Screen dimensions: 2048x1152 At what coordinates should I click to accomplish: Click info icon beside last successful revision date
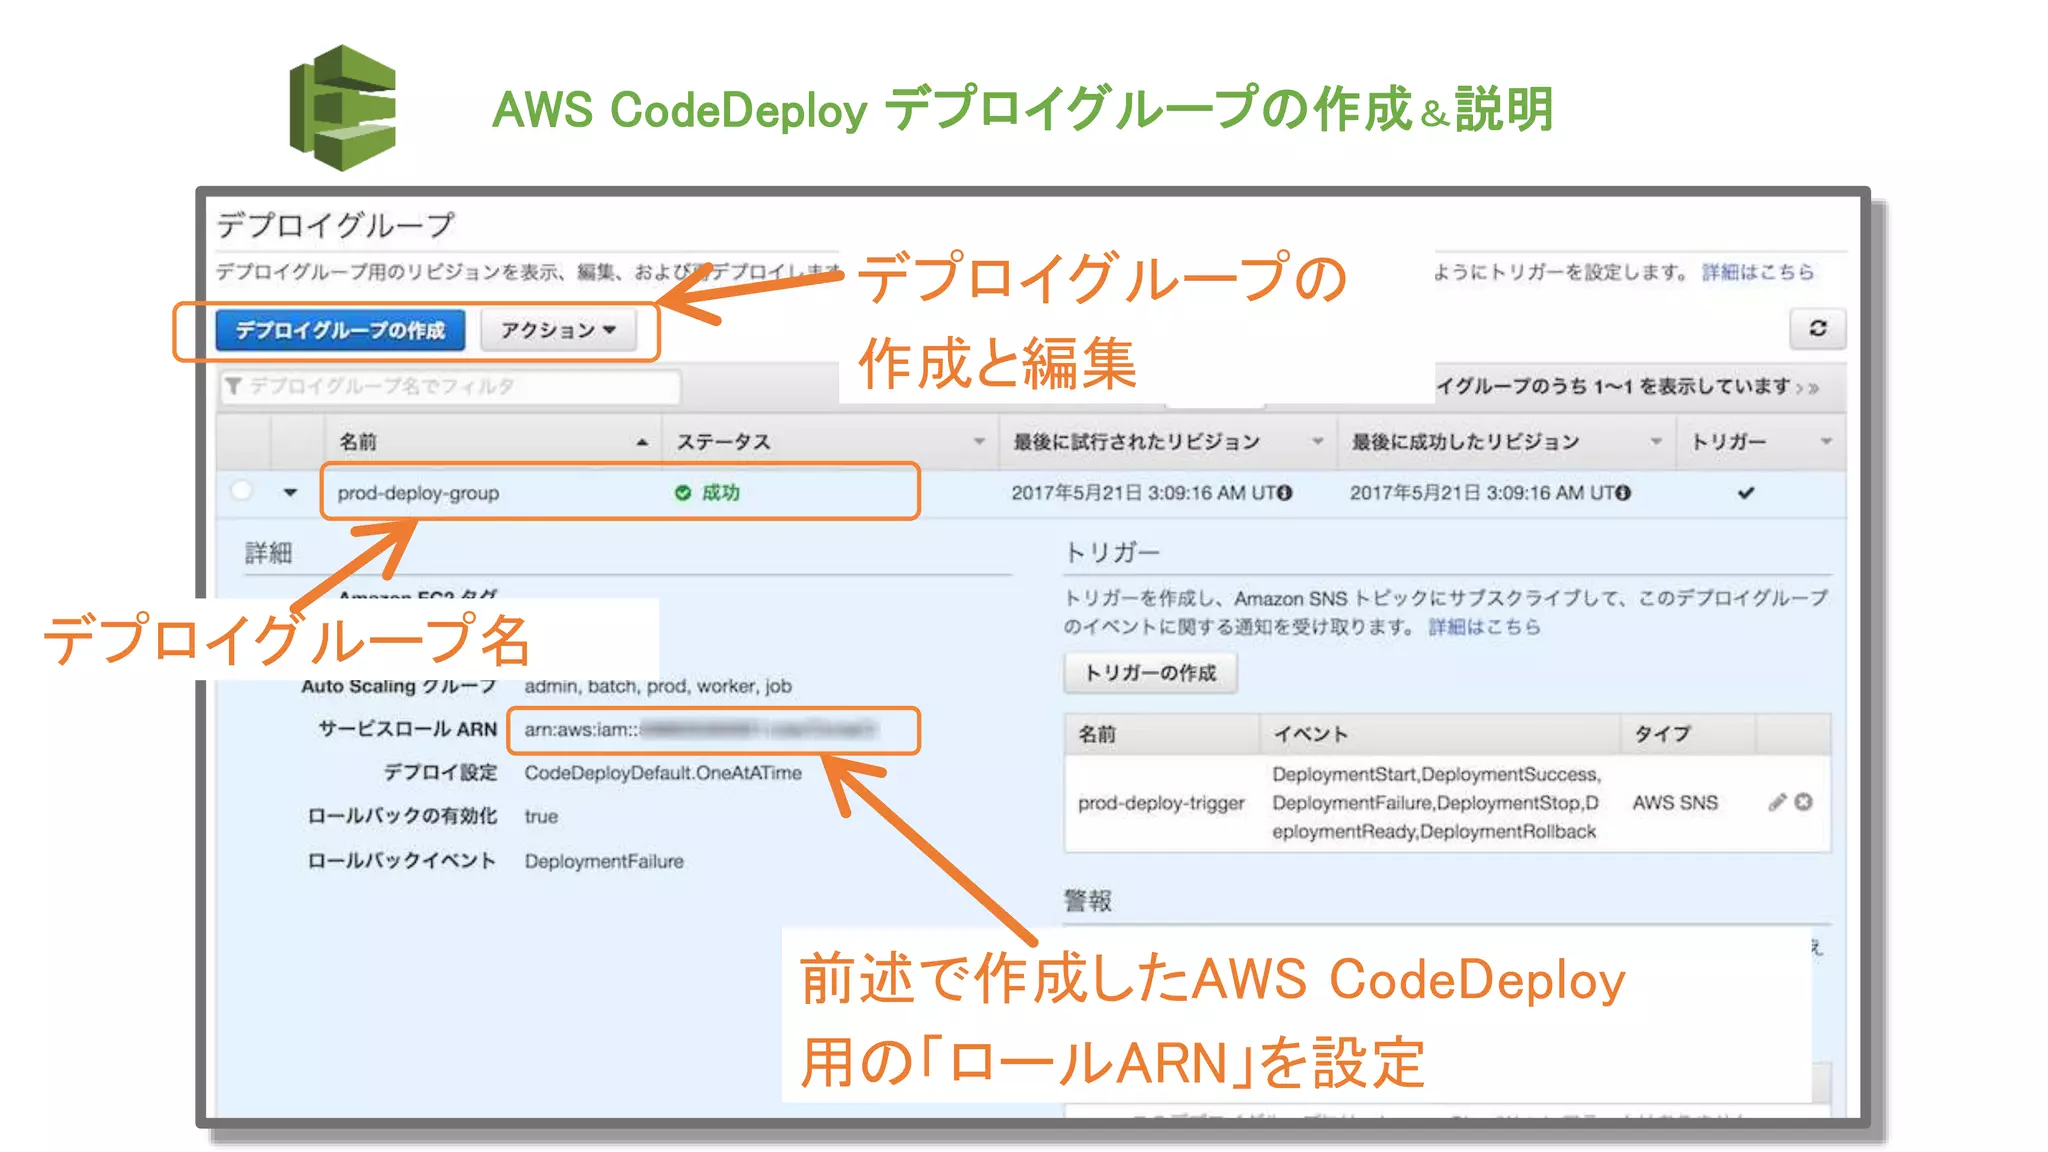point(1623,492)
